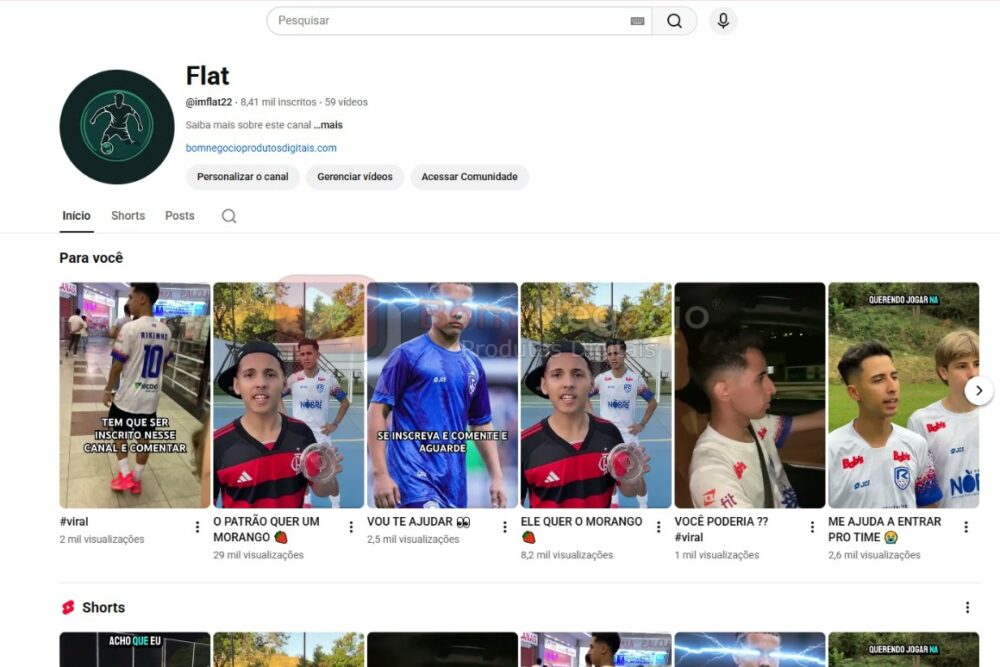Image resolution: width=1000 pixels, height=667 pixels.
Task: Open 'Acessar Comunidade'
Action: click(469, 176)
